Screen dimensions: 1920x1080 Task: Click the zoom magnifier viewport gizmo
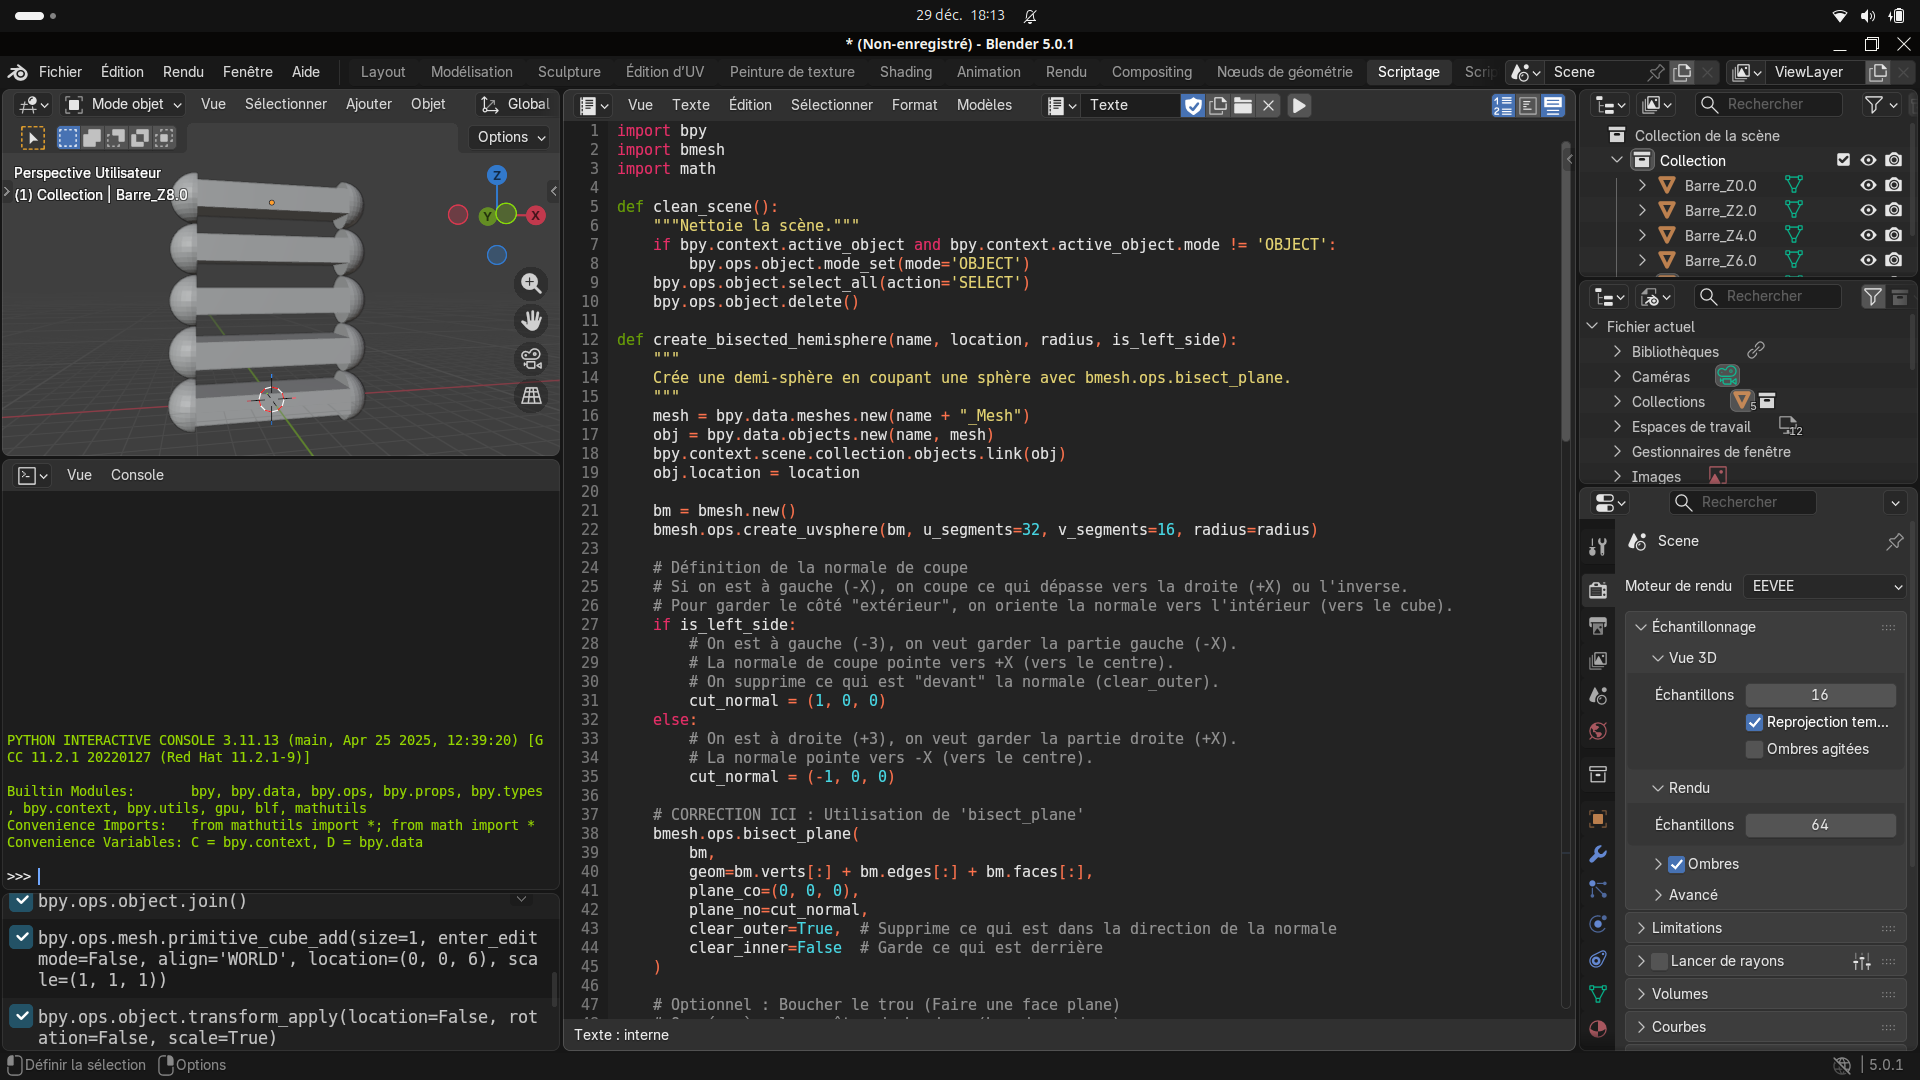coord(531,284)
